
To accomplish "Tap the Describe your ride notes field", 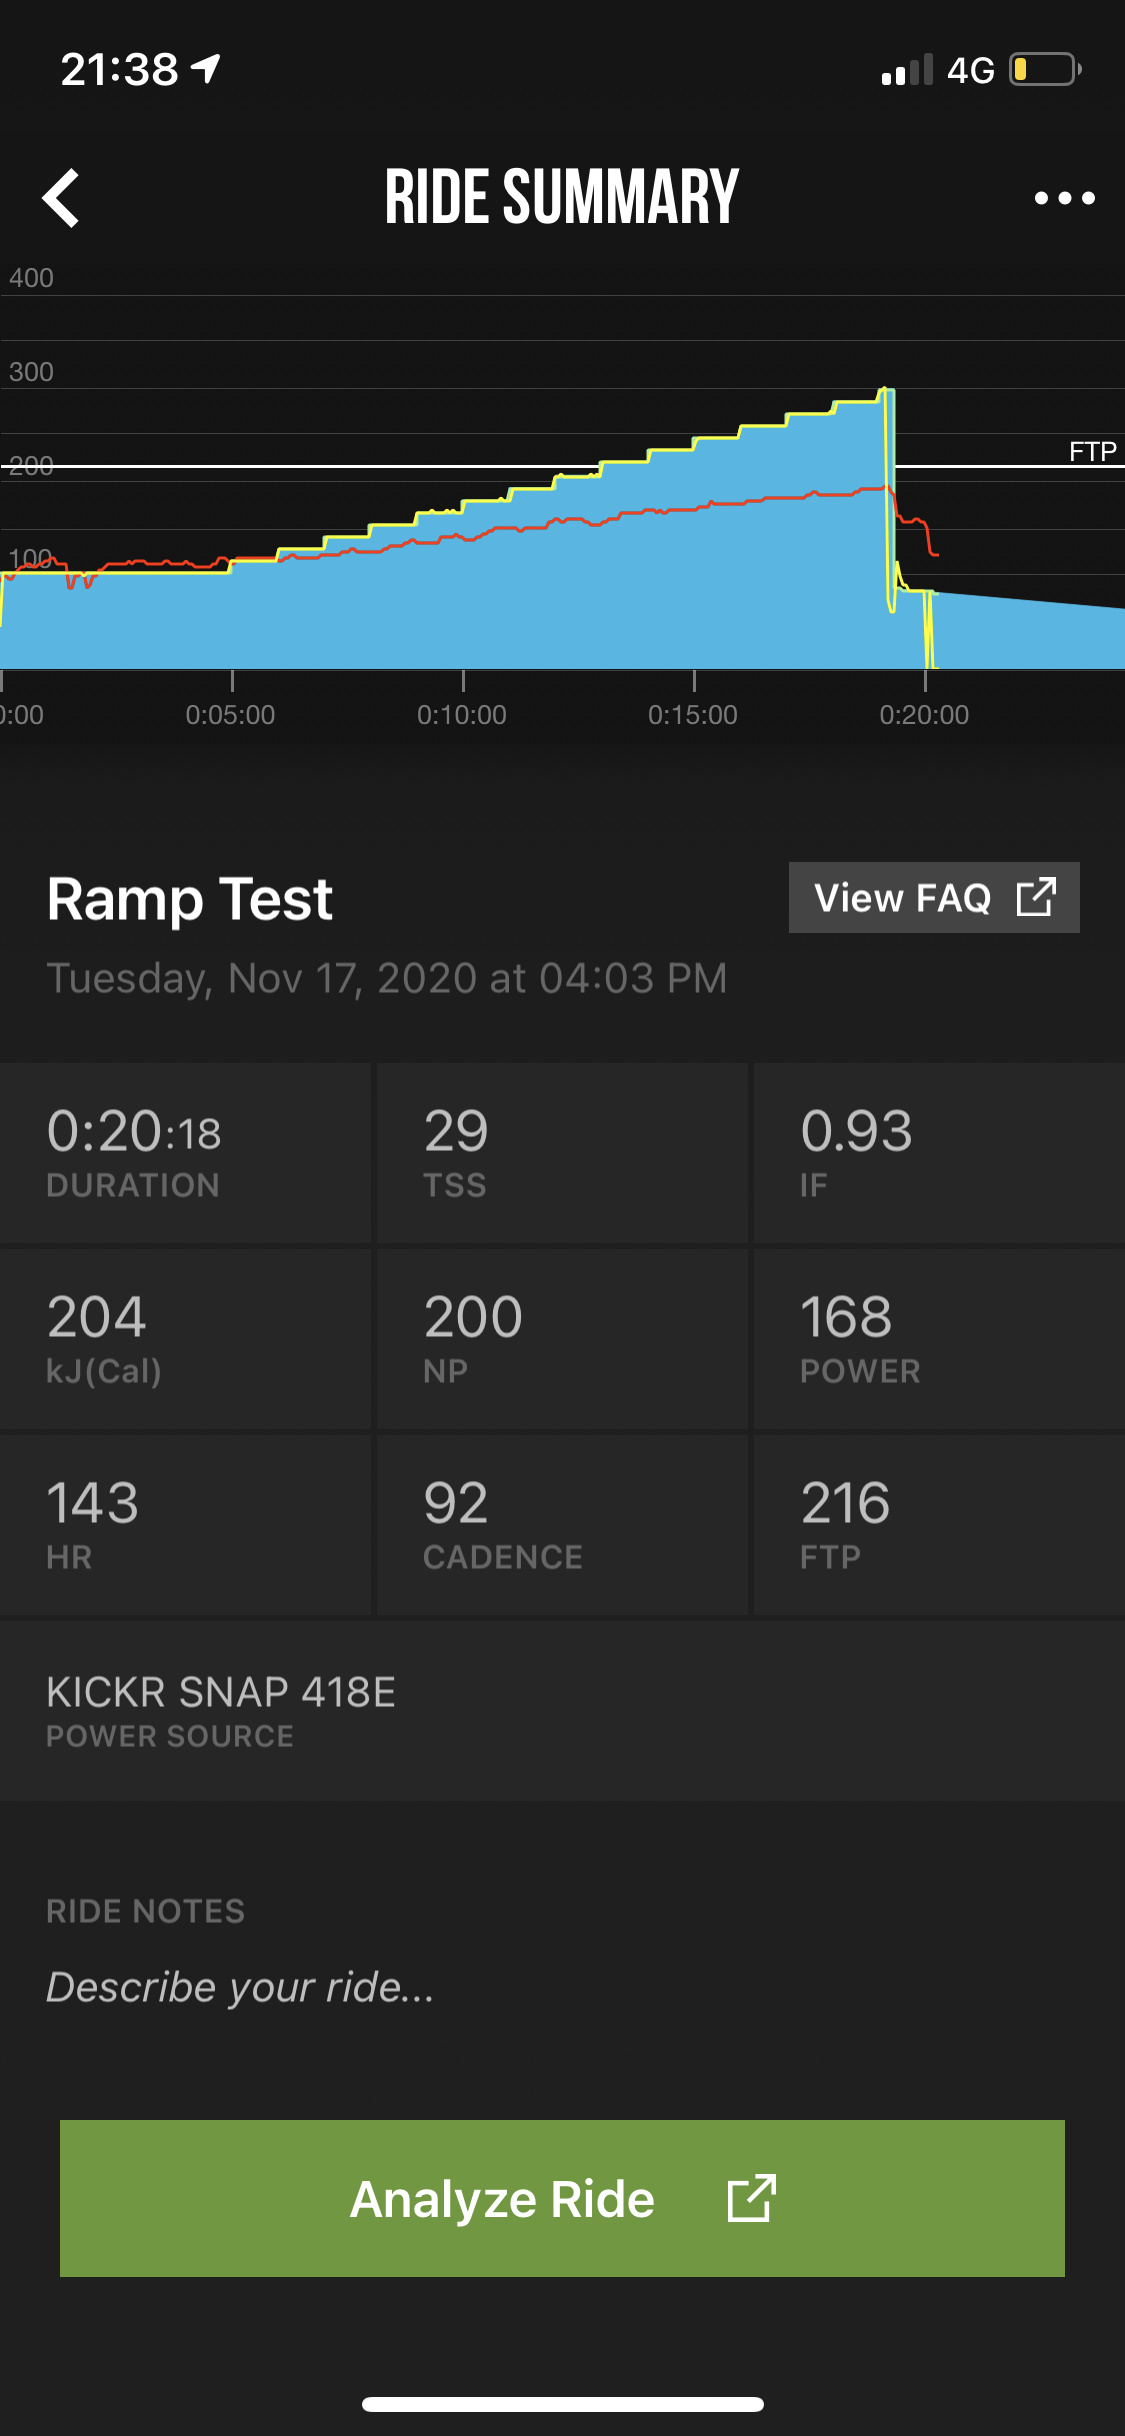I will point(240,1987).
